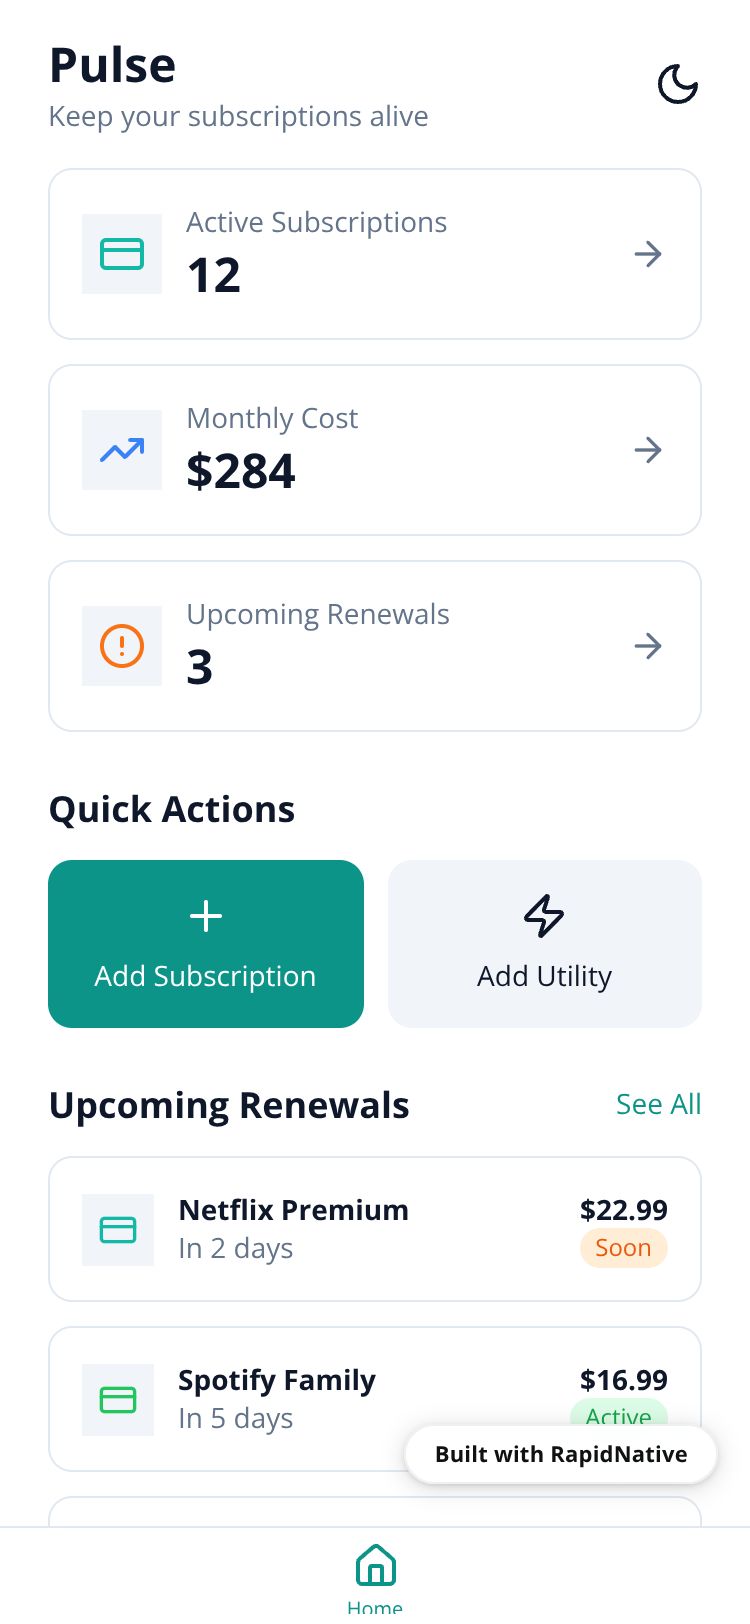This screenshot has width=750, height=1624.
Task: Select the Home tab in the bottom bar
Action: pyautogui.click(x=375, y=1577)
